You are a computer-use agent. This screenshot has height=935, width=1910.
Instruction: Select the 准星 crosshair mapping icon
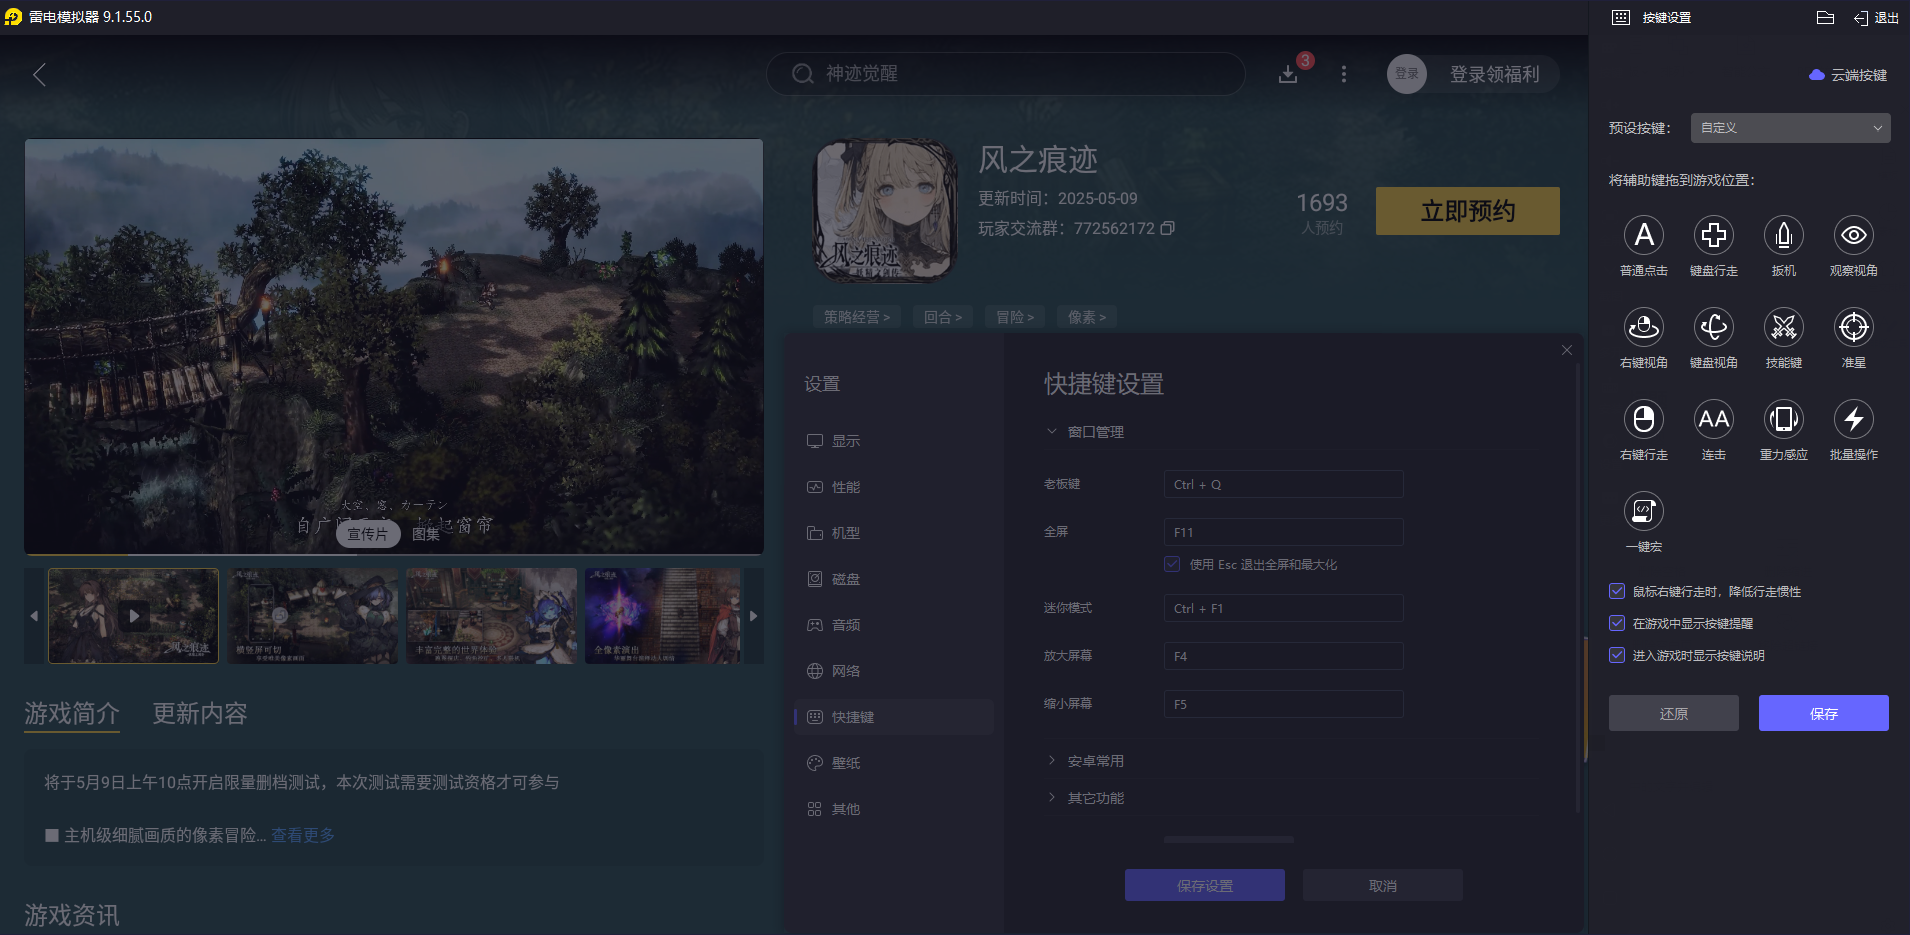click(x=1854, y=328)
